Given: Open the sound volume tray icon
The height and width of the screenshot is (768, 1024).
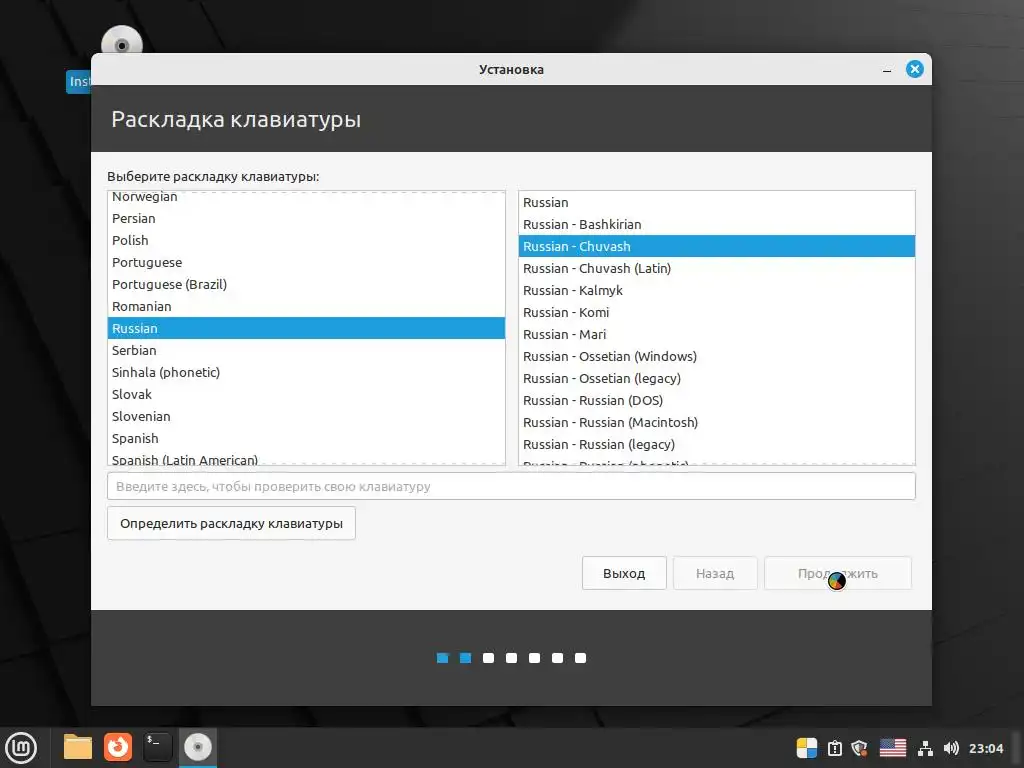Looking at the screenshot, I should 951,748.
